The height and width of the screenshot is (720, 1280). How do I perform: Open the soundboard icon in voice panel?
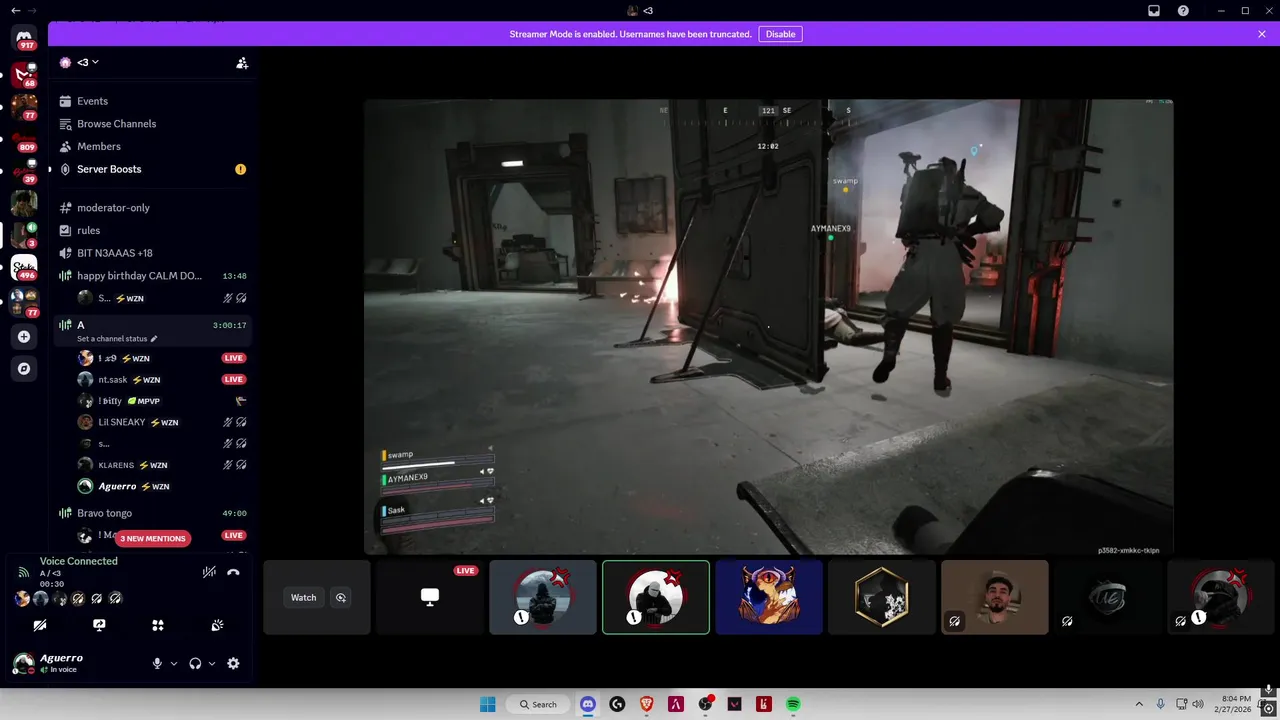pos(217,625)
